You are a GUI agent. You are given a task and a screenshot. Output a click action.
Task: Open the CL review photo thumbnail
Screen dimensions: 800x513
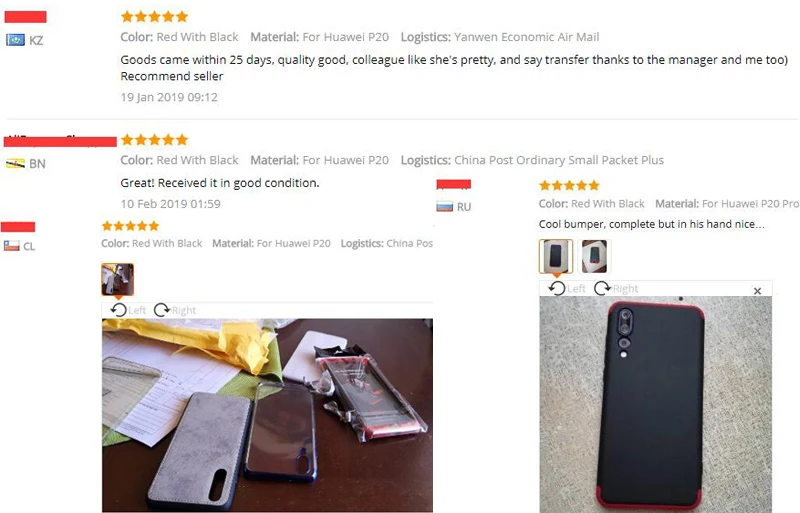click(117, 279)
